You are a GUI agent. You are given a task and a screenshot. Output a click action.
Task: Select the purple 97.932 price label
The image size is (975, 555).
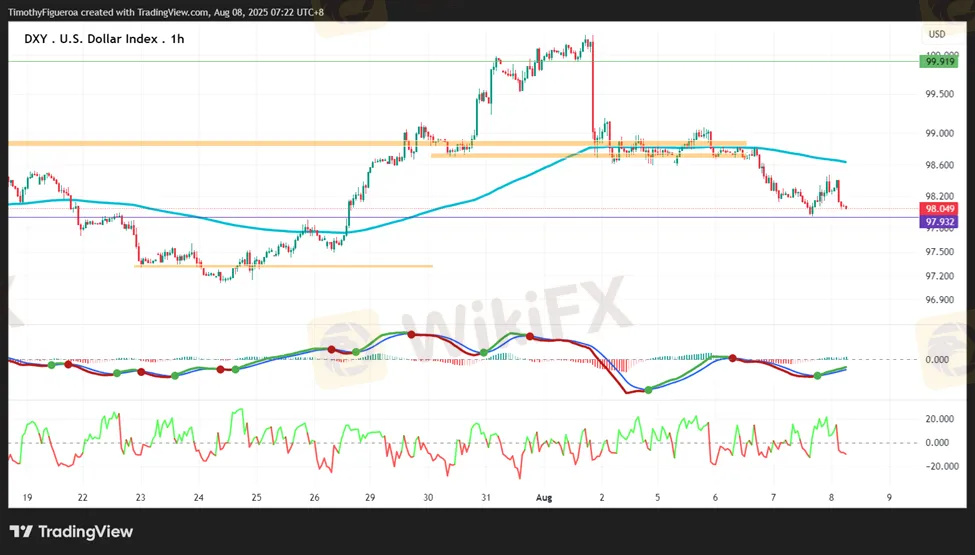point(939,222)
